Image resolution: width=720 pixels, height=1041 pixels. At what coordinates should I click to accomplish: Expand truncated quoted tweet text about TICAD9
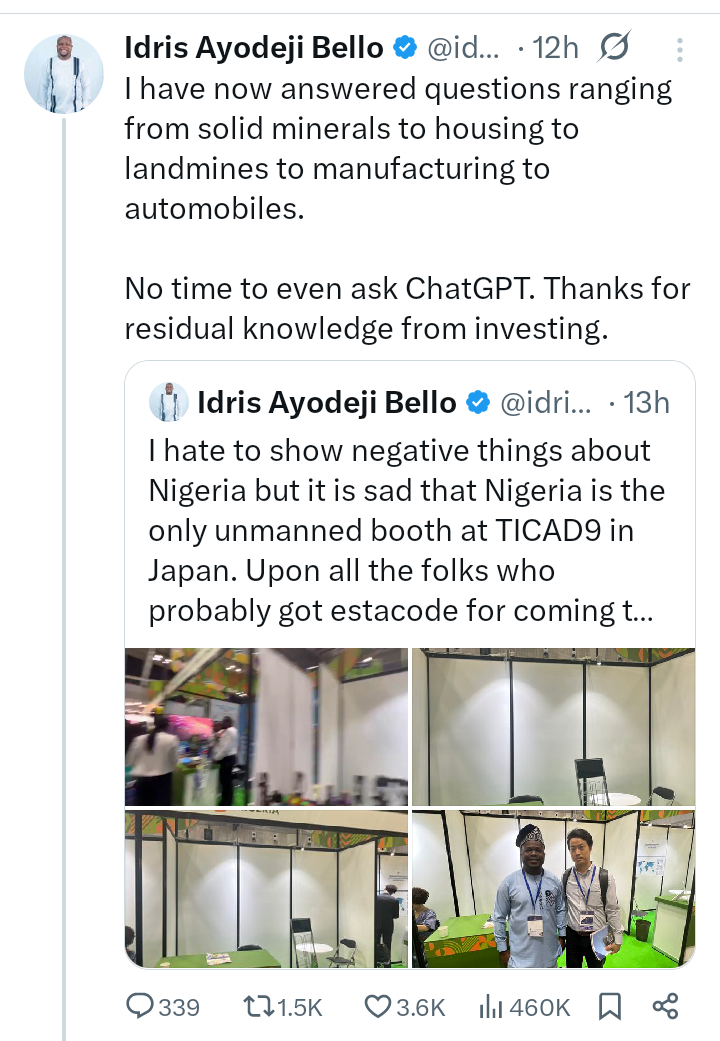click(400, 531)
